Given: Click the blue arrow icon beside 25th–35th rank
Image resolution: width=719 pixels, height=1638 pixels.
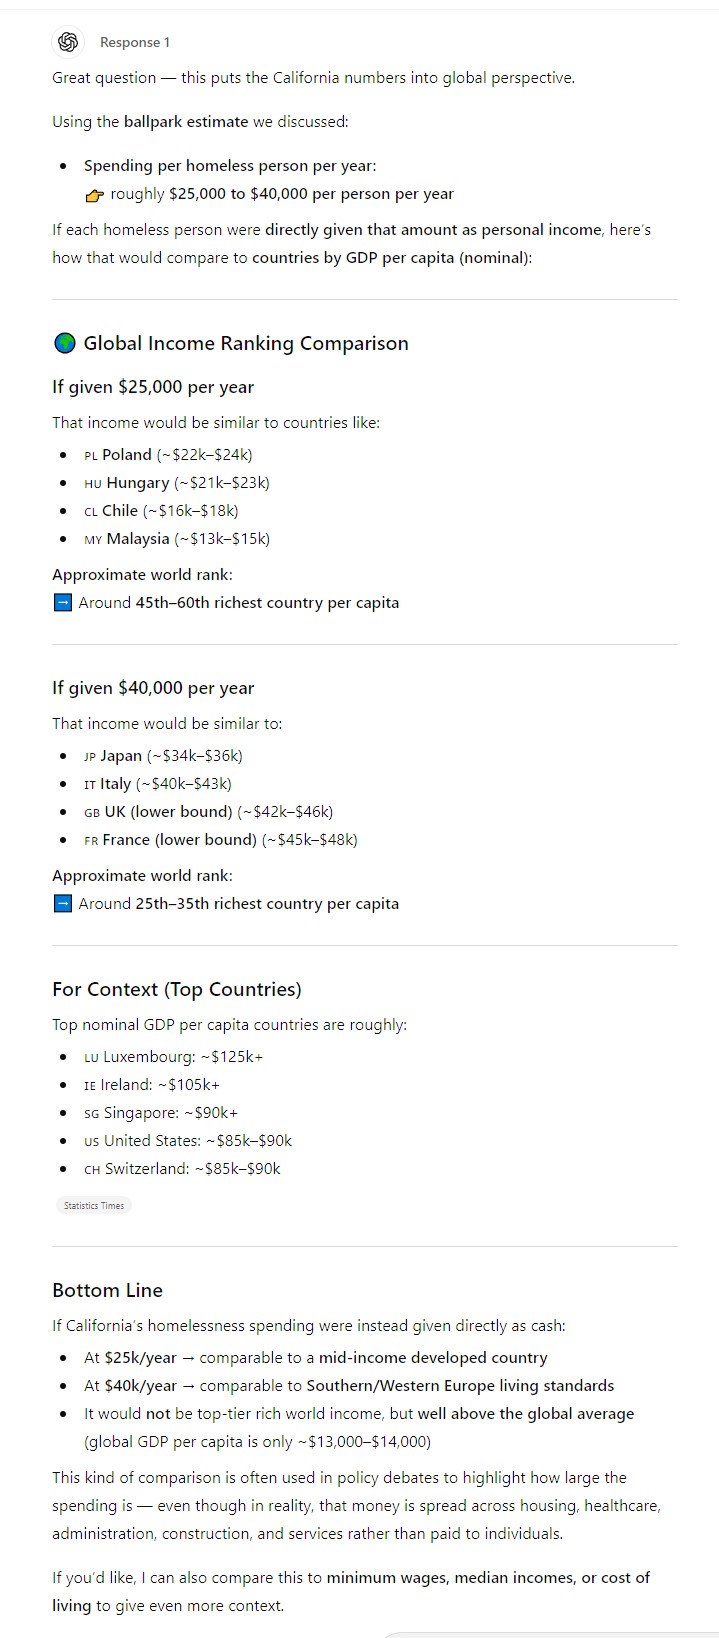Looking at the screenshot, I should [x=62, y=904].
